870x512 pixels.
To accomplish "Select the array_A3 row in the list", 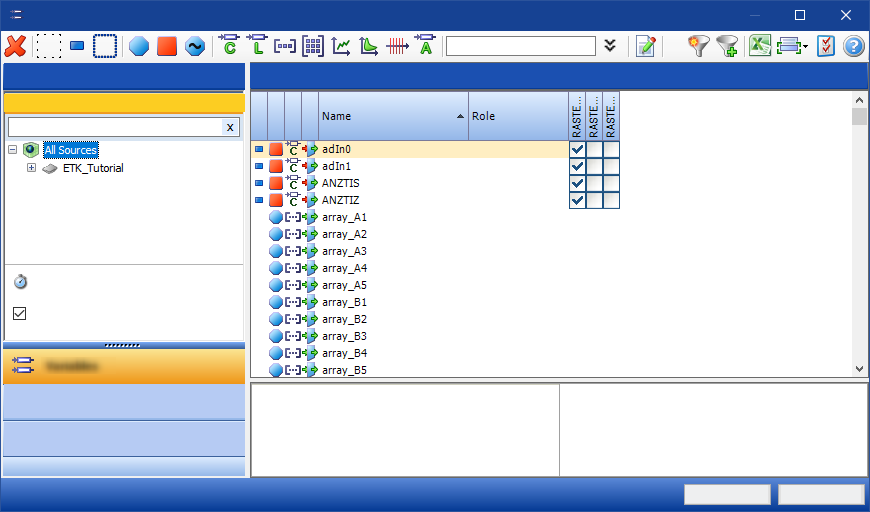I will pyautogui.click(x=344, y=251).
